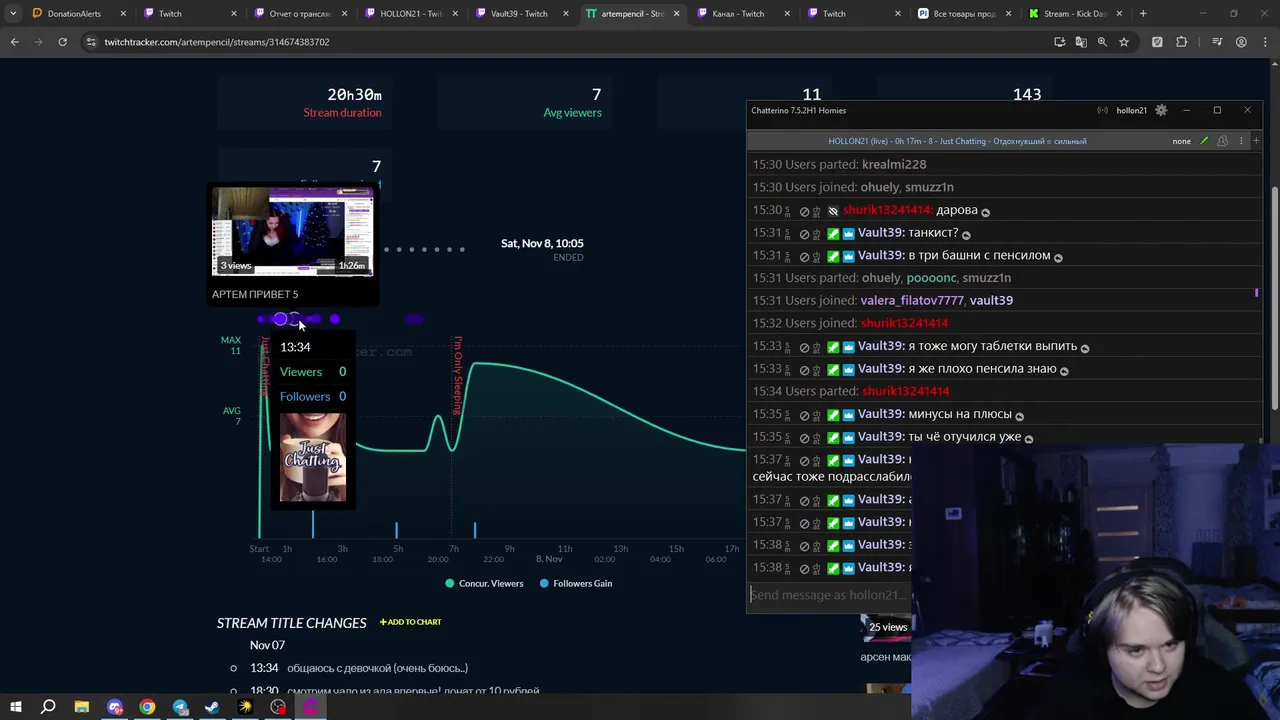Switch to Vault39 - Twitch browser tab
The height and width of the screenshot is (720, 1280).
(x=519, y=14)
